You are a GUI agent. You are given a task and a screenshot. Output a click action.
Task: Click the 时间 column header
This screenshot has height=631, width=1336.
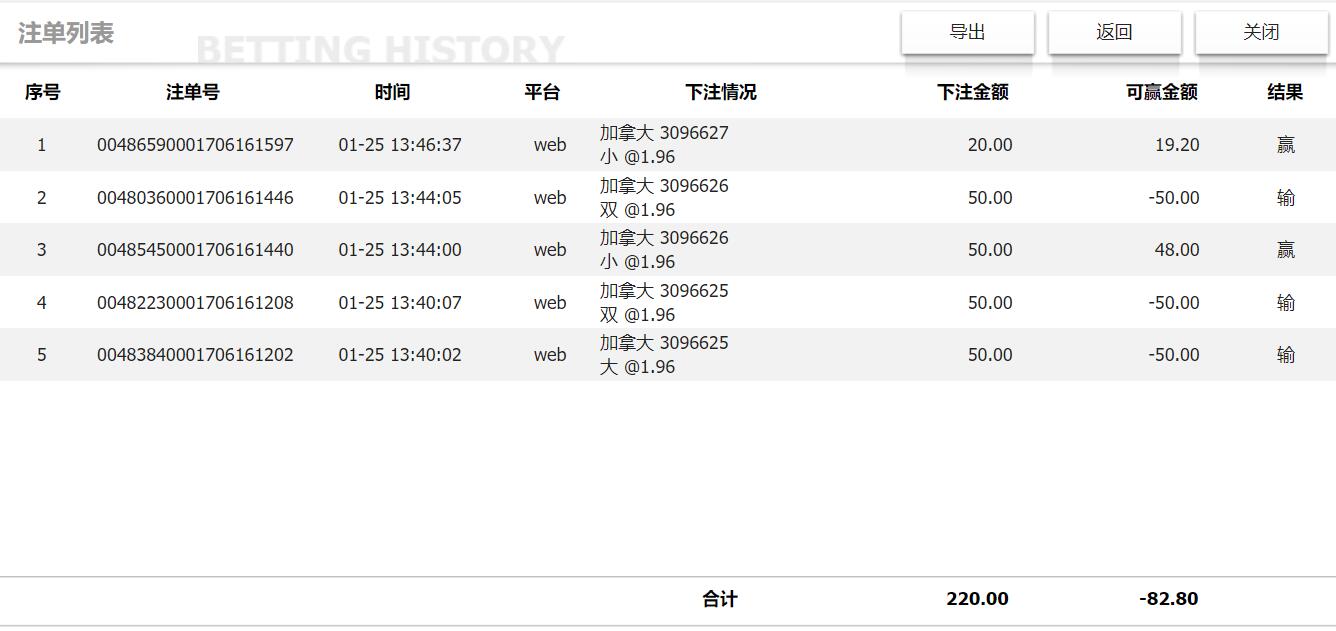coord(392,92)
